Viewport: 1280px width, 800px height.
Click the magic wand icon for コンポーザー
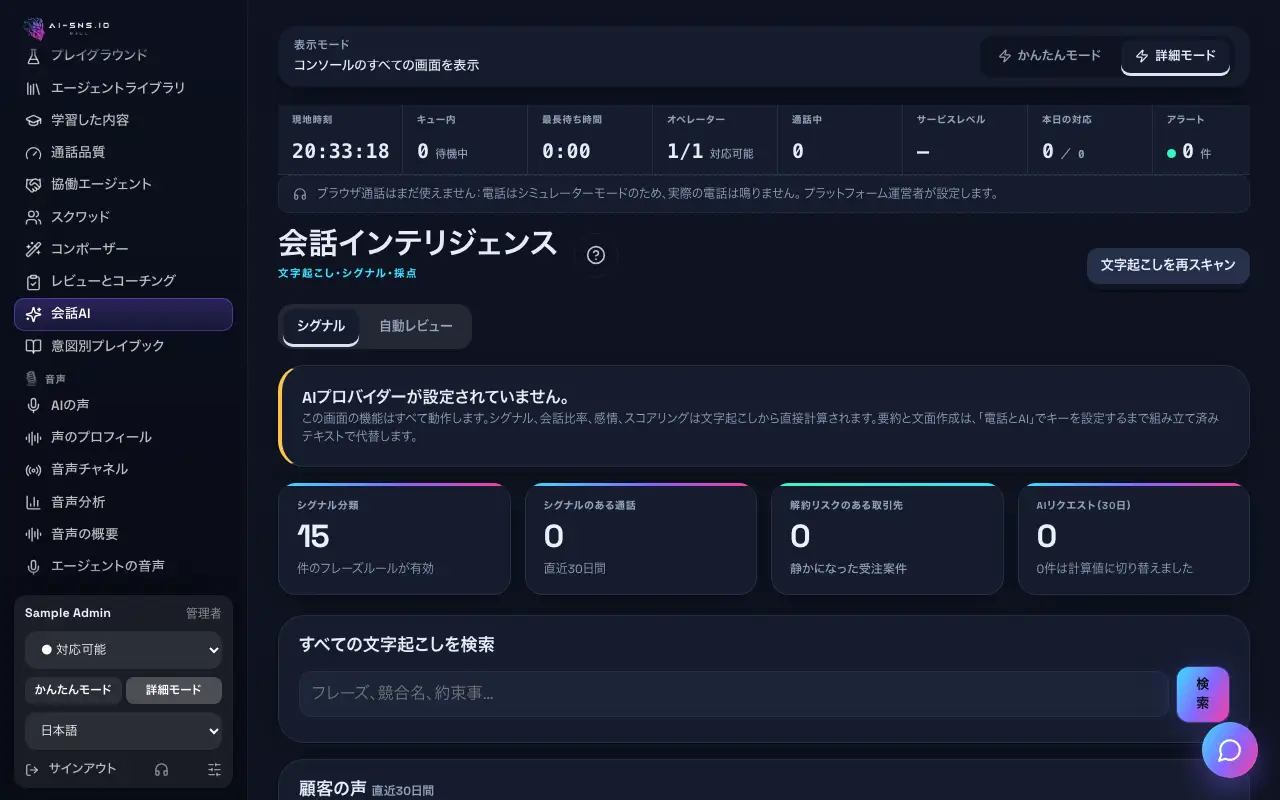[33, 249]
